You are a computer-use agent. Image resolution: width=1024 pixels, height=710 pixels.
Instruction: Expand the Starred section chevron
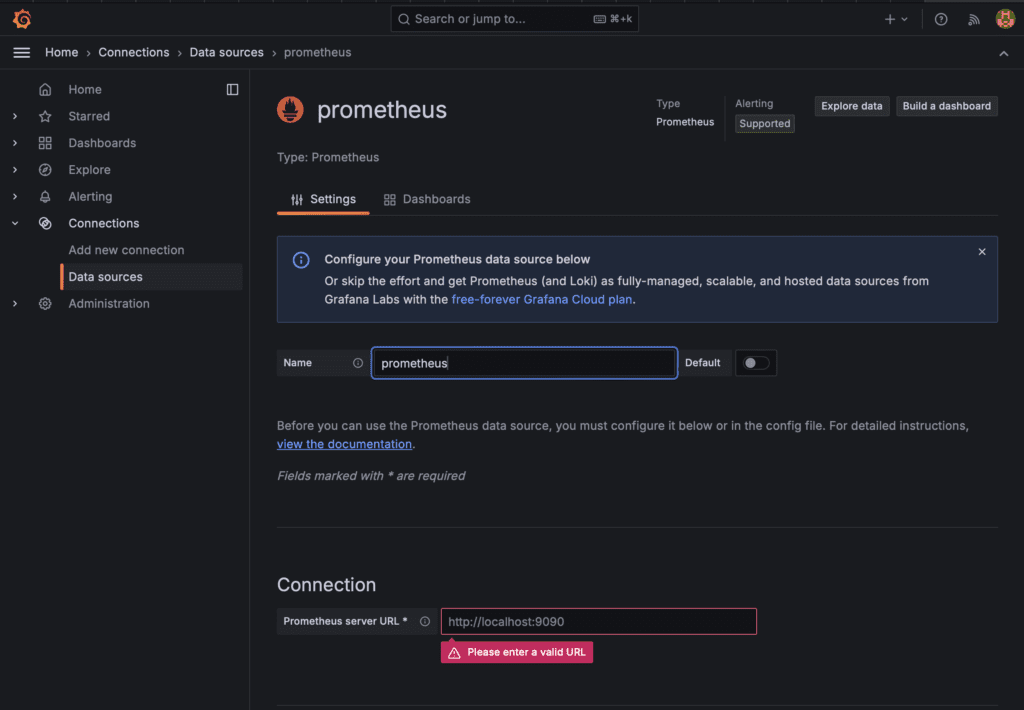tap(15, 116)
